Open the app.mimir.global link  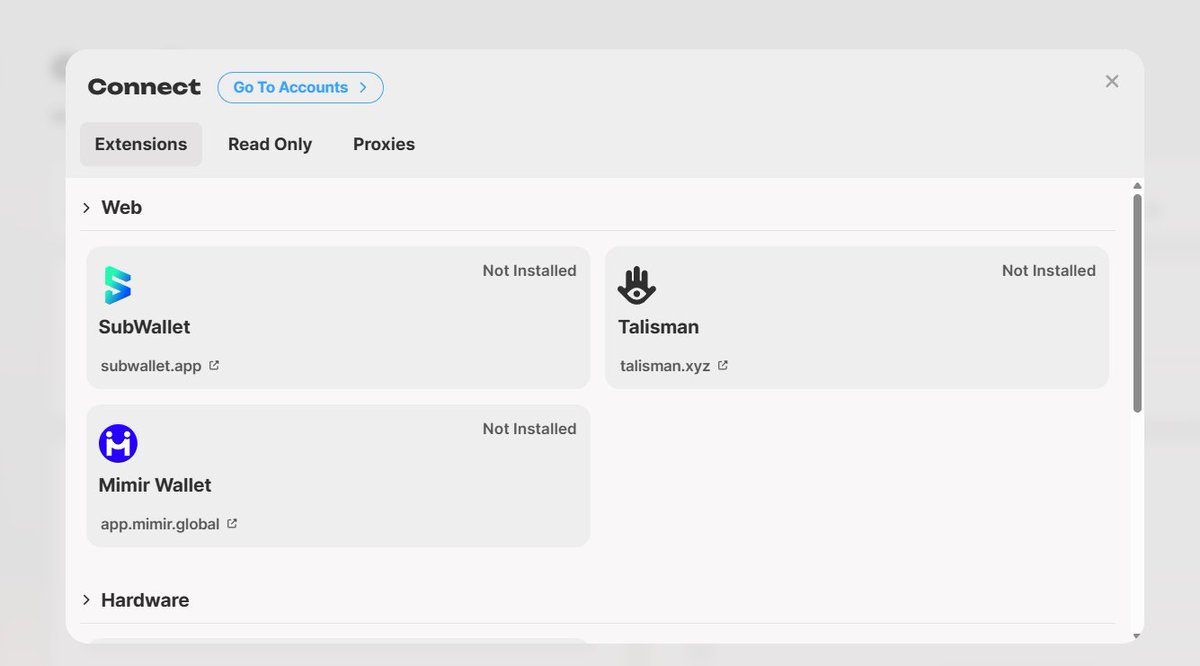pos(160,524)
